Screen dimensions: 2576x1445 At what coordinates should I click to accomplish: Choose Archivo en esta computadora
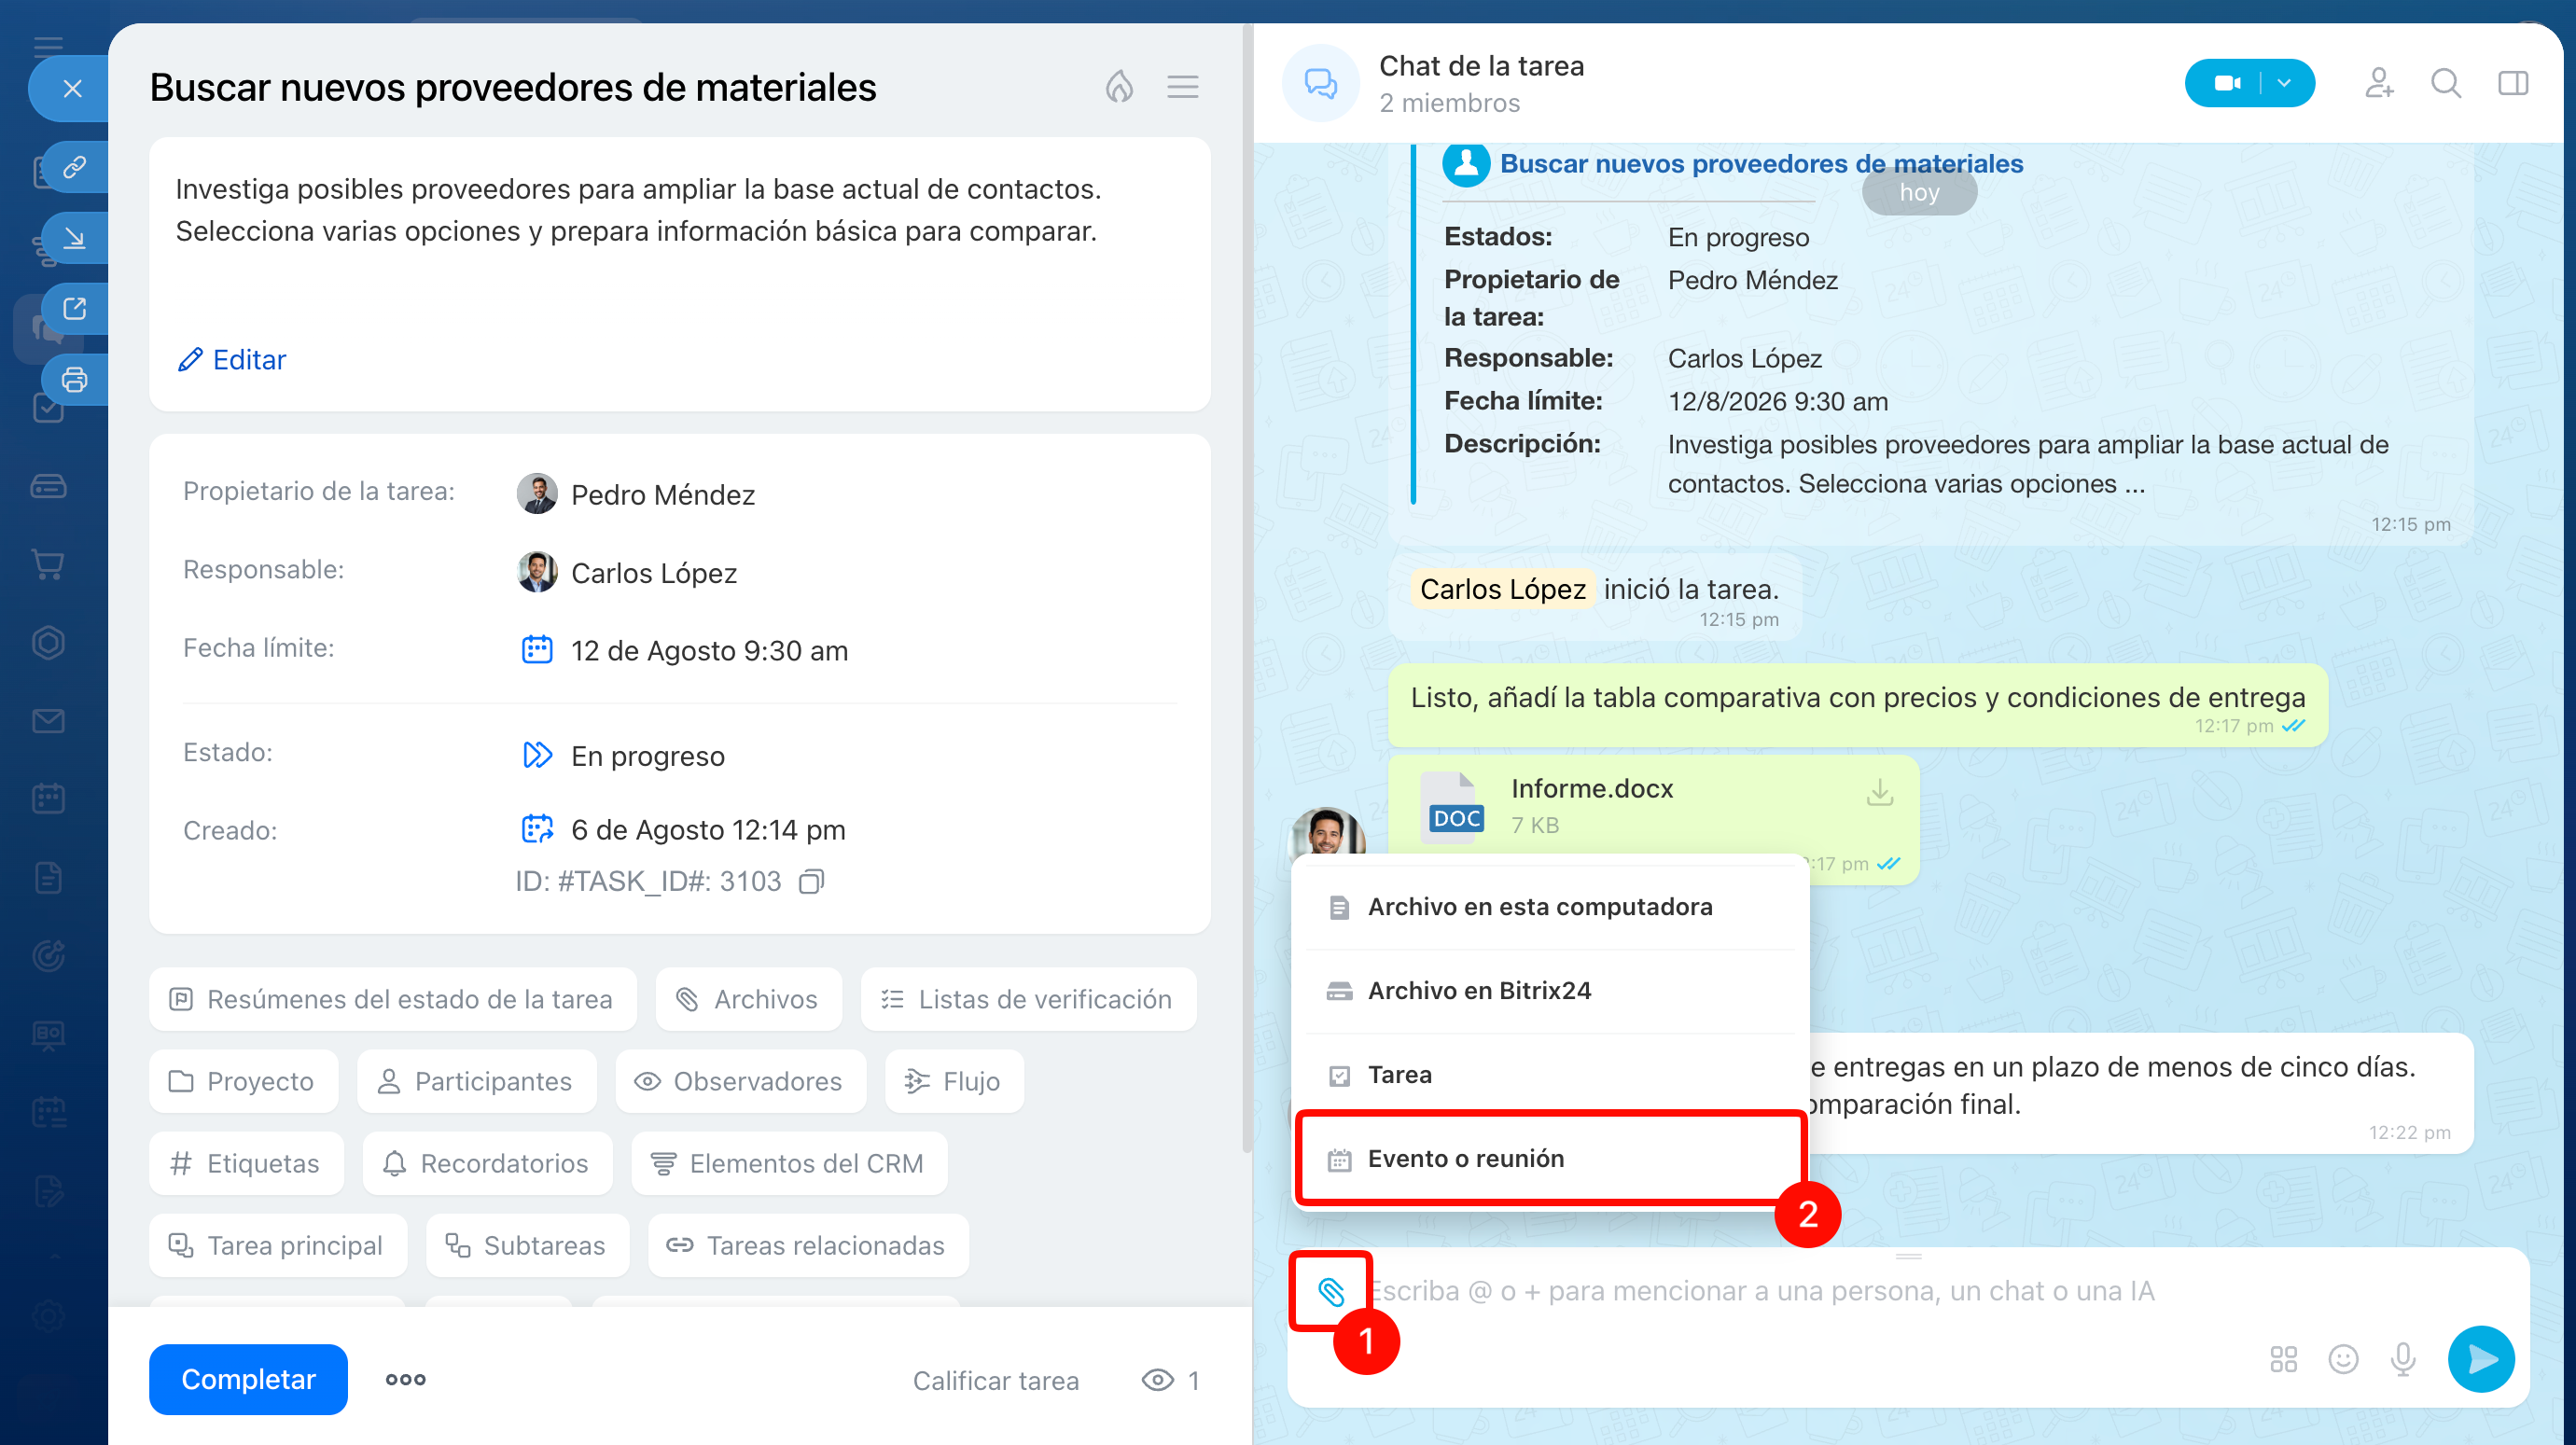click(x=1551, y=906)
